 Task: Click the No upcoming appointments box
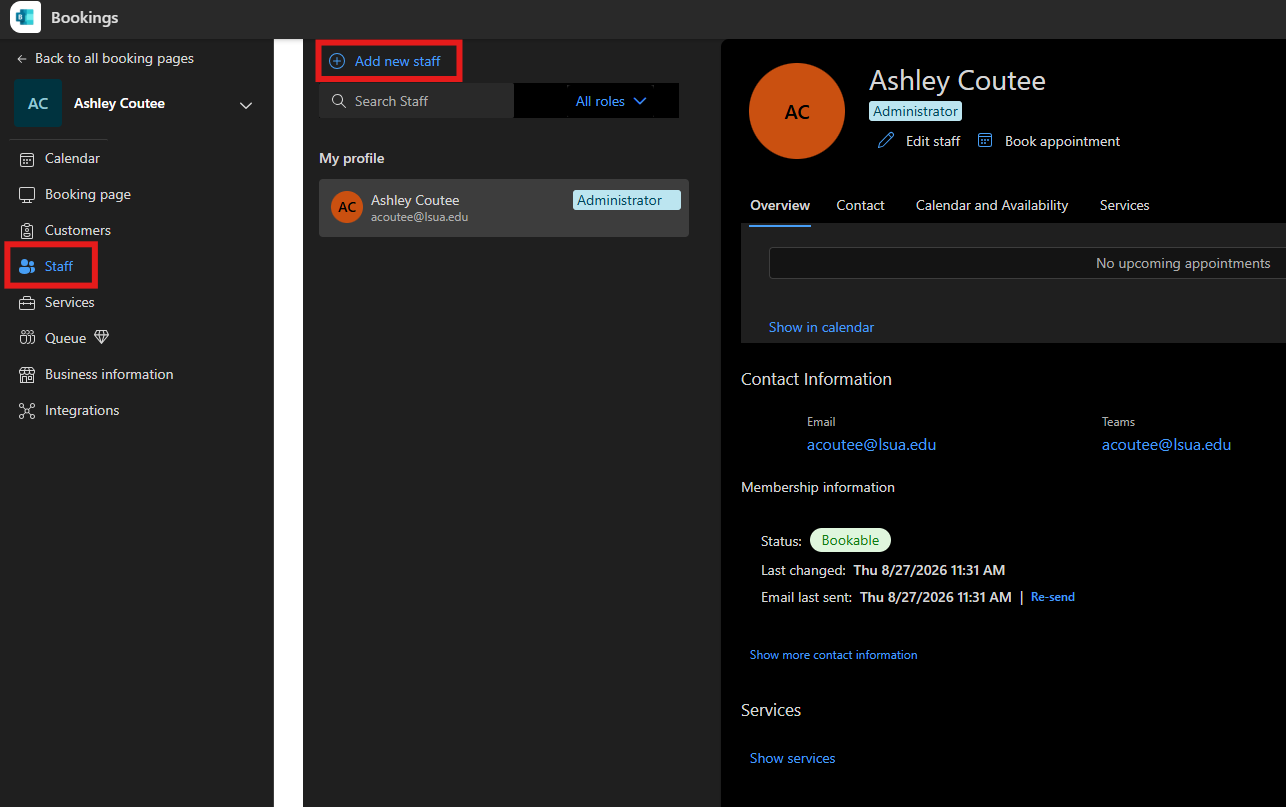click(1027, 263)
